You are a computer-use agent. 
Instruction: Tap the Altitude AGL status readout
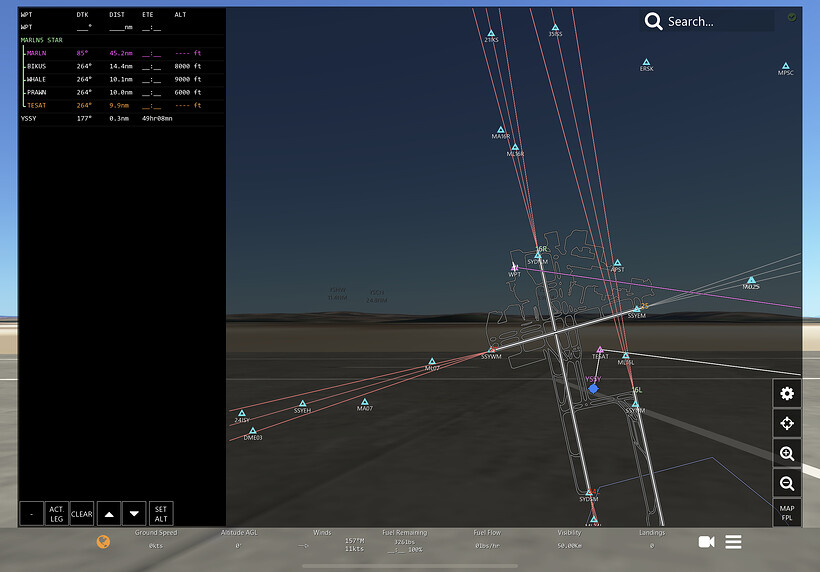point(239,539)
